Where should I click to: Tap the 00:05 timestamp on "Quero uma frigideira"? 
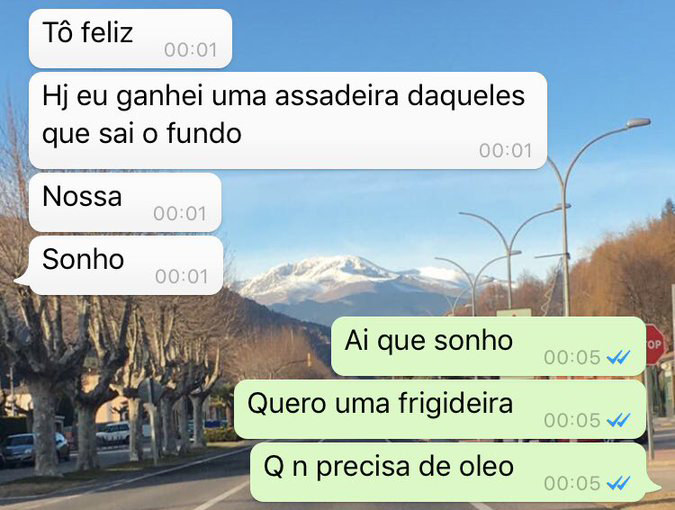point(572,420)
